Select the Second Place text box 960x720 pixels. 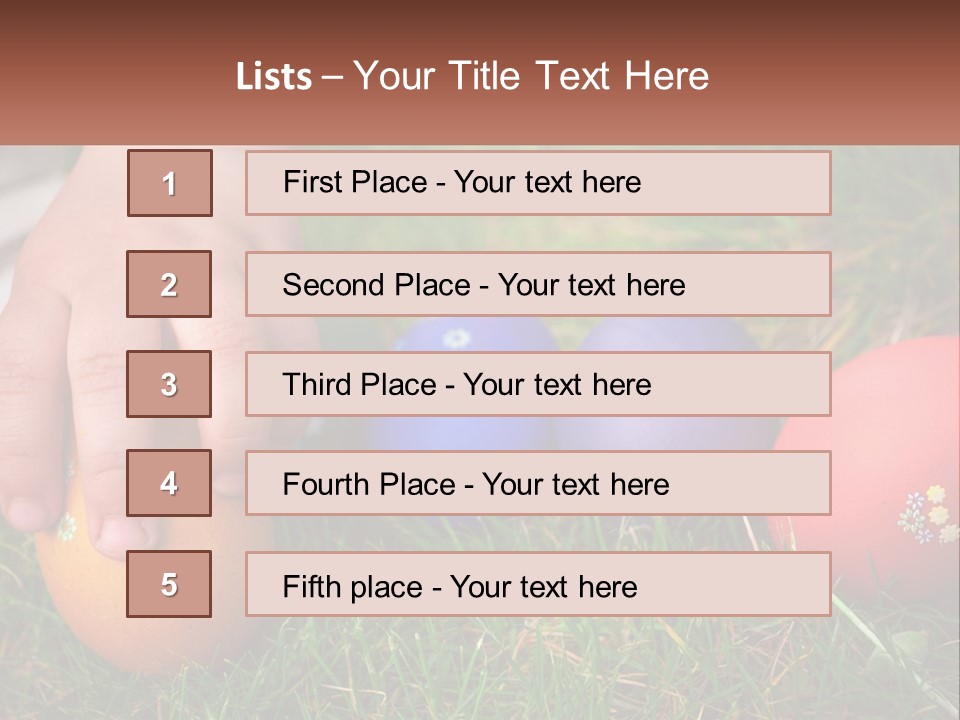pos(538,284)
